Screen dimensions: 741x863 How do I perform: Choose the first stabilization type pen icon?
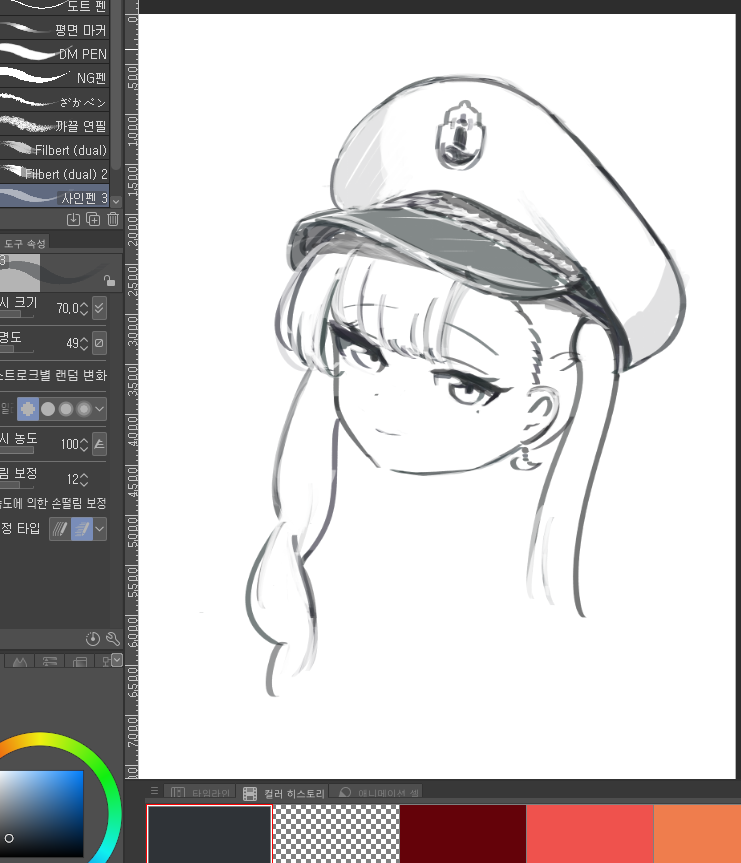coord(60,529)
